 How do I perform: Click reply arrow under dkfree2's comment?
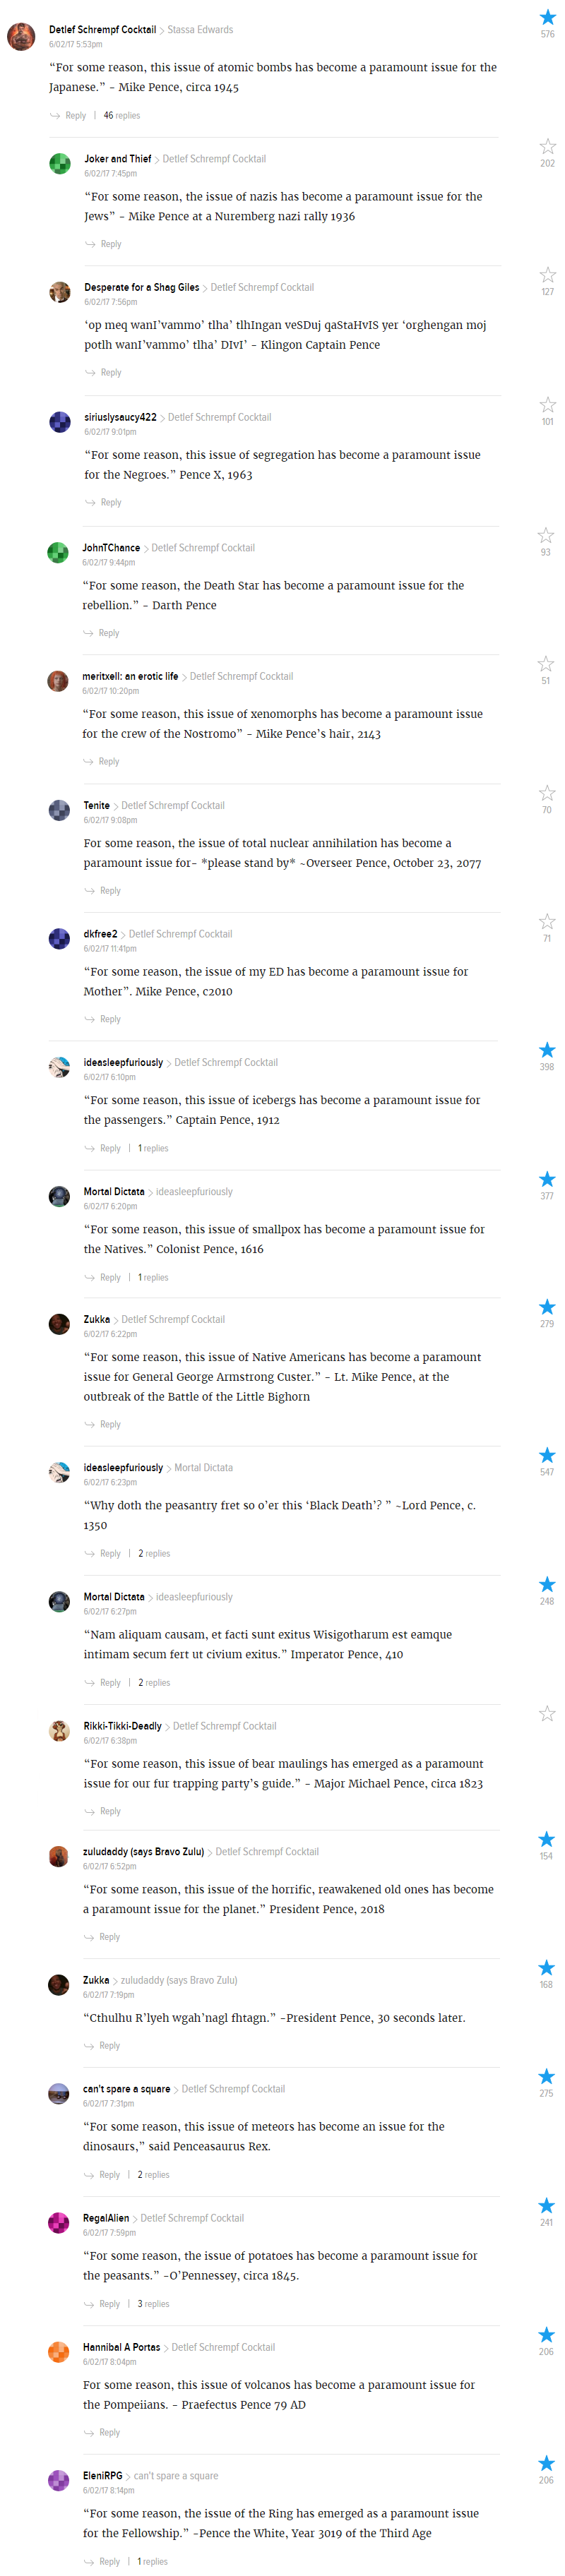[90, 1019]
